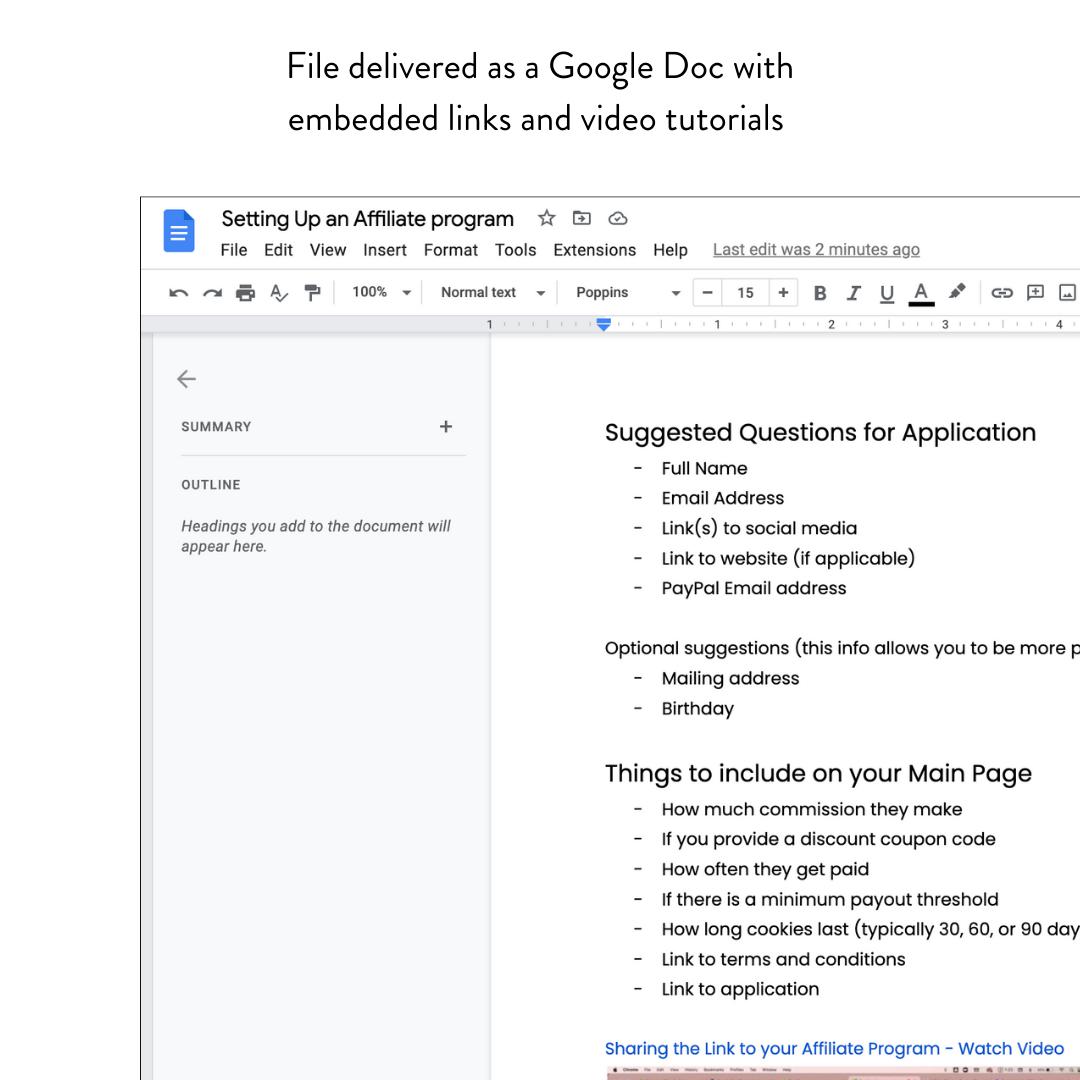Increase font size with plus button

click(x=783, y=292)
